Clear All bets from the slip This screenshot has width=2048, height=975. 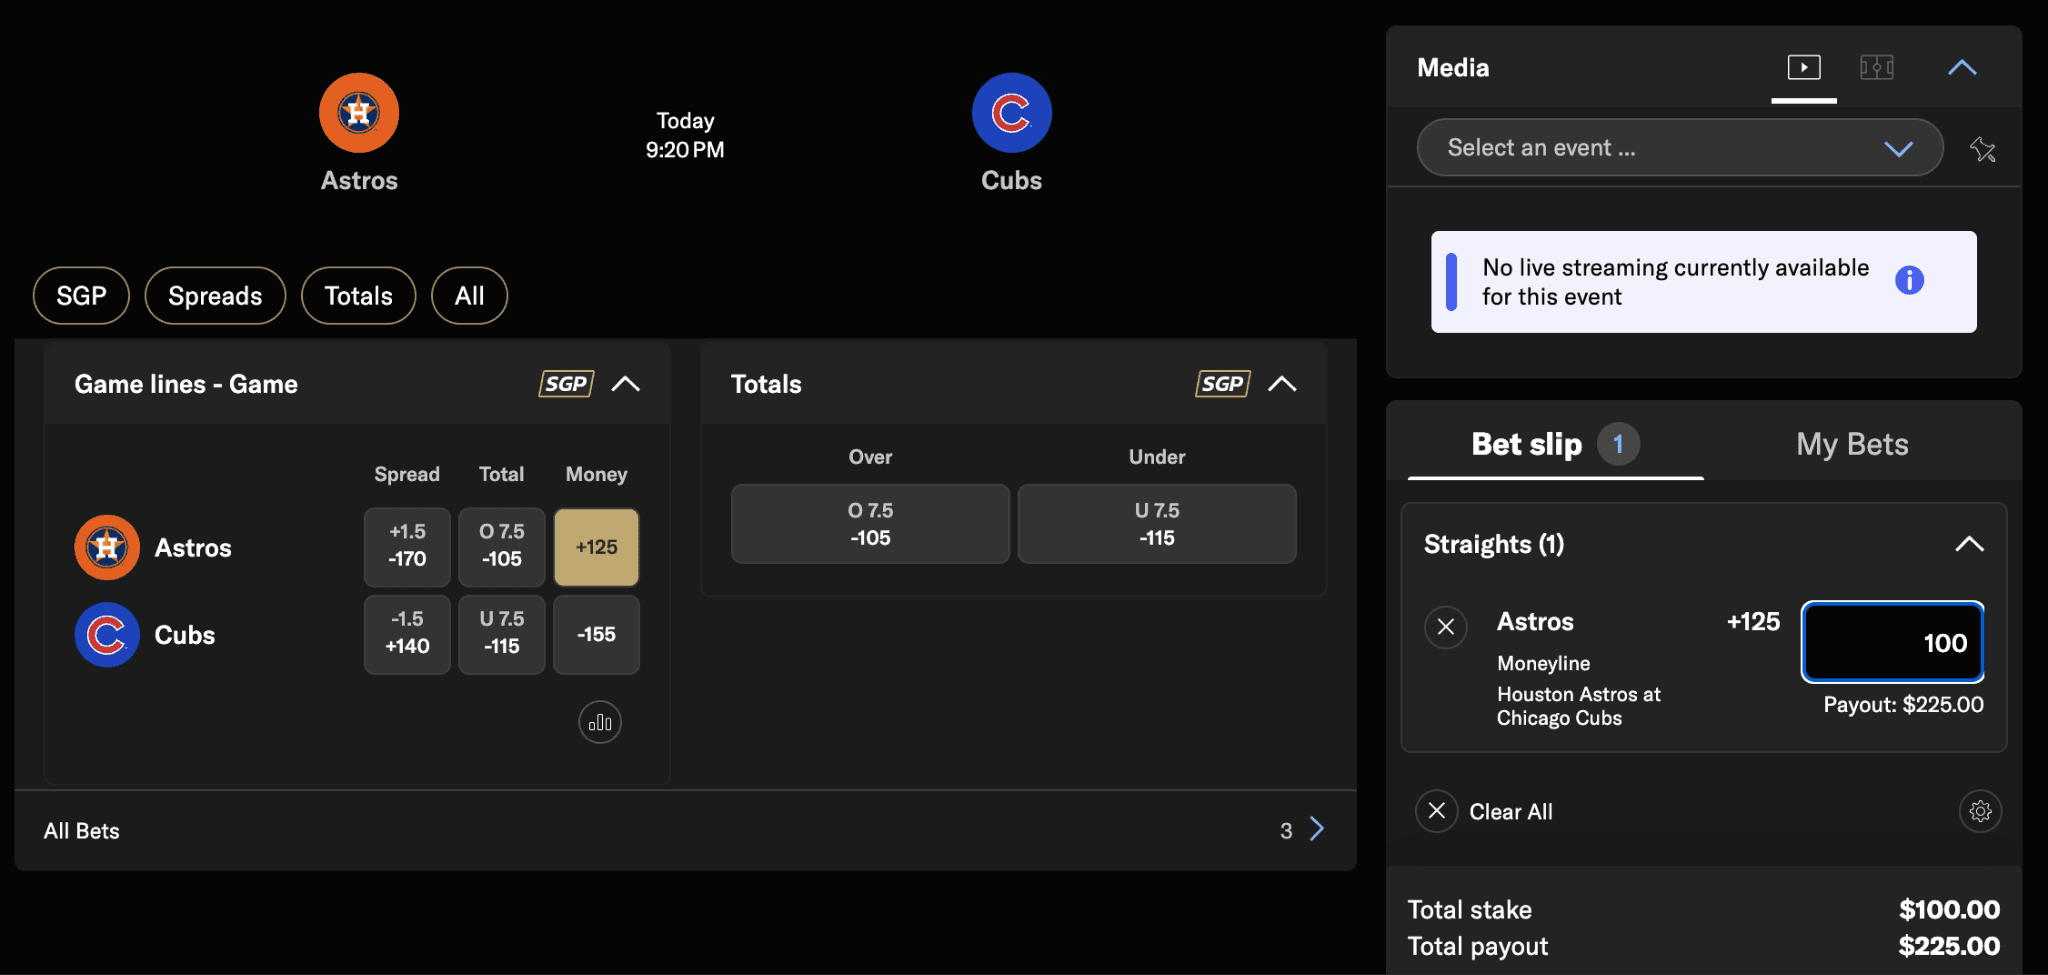tap(1485, 811)
